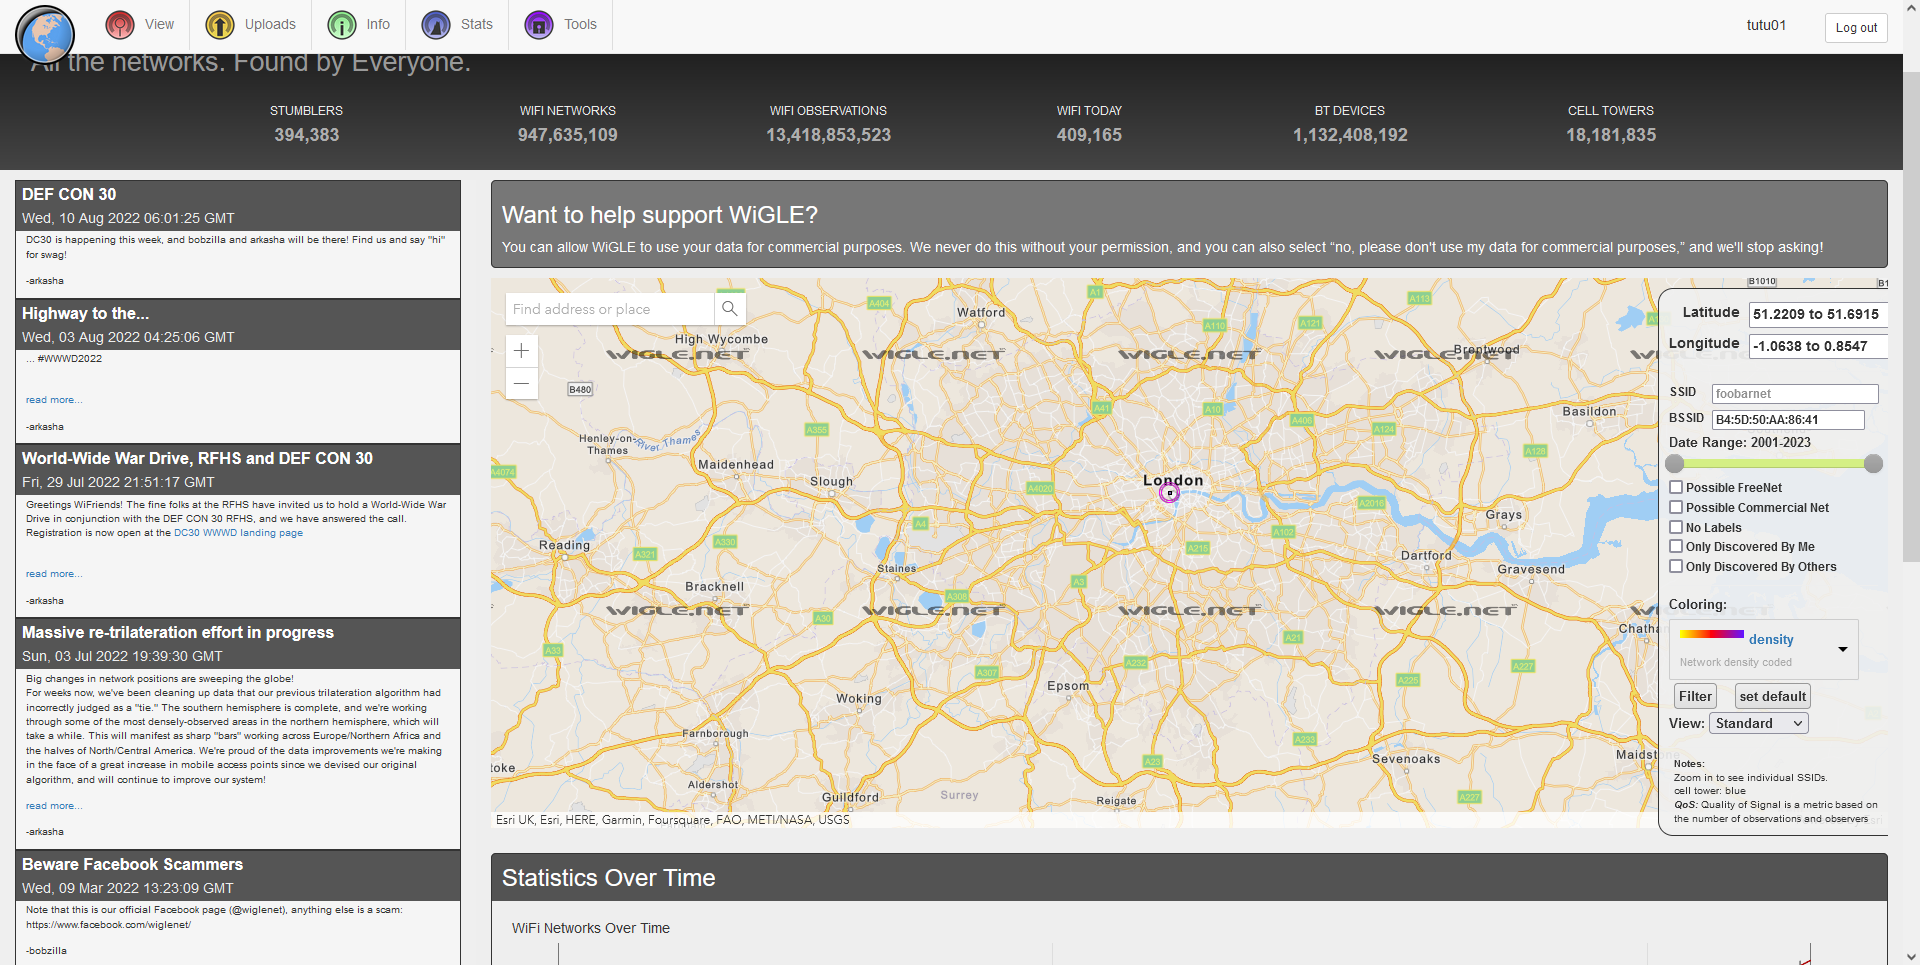
Task: Click Reading label on the map
Action: (564, 545)
